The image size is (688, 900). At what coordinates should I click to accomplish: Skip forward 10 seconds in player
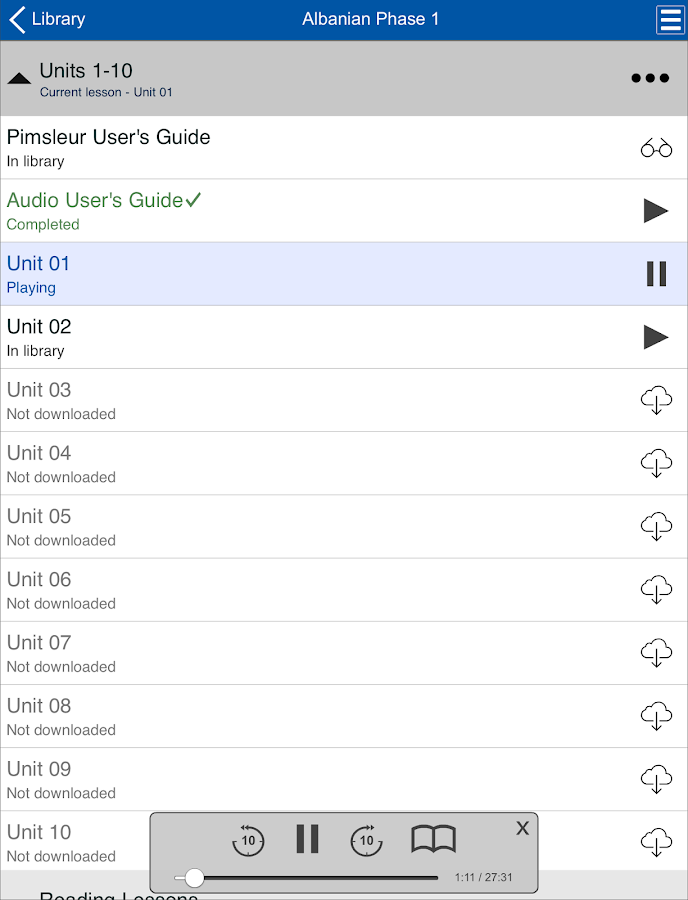point(367,840)
